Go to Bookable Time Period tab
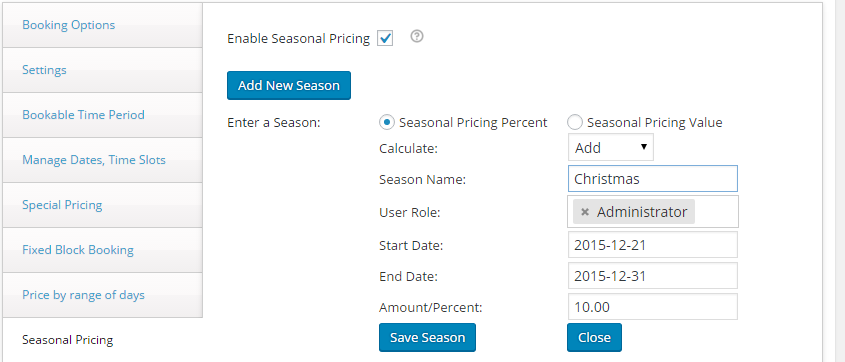Viewport: 845px width, 362px height. click(x=102, y=115)
